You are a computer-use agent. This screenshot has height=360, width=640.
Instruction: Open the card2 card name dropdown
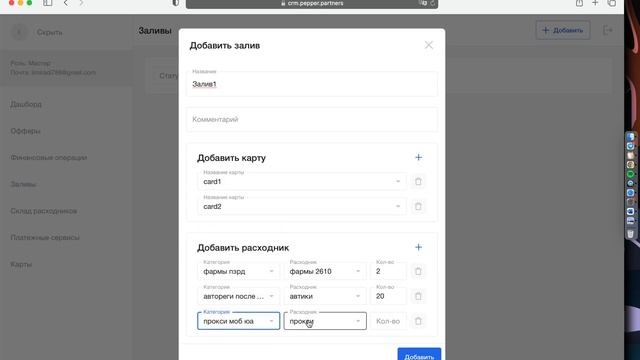tap(302, 207)
